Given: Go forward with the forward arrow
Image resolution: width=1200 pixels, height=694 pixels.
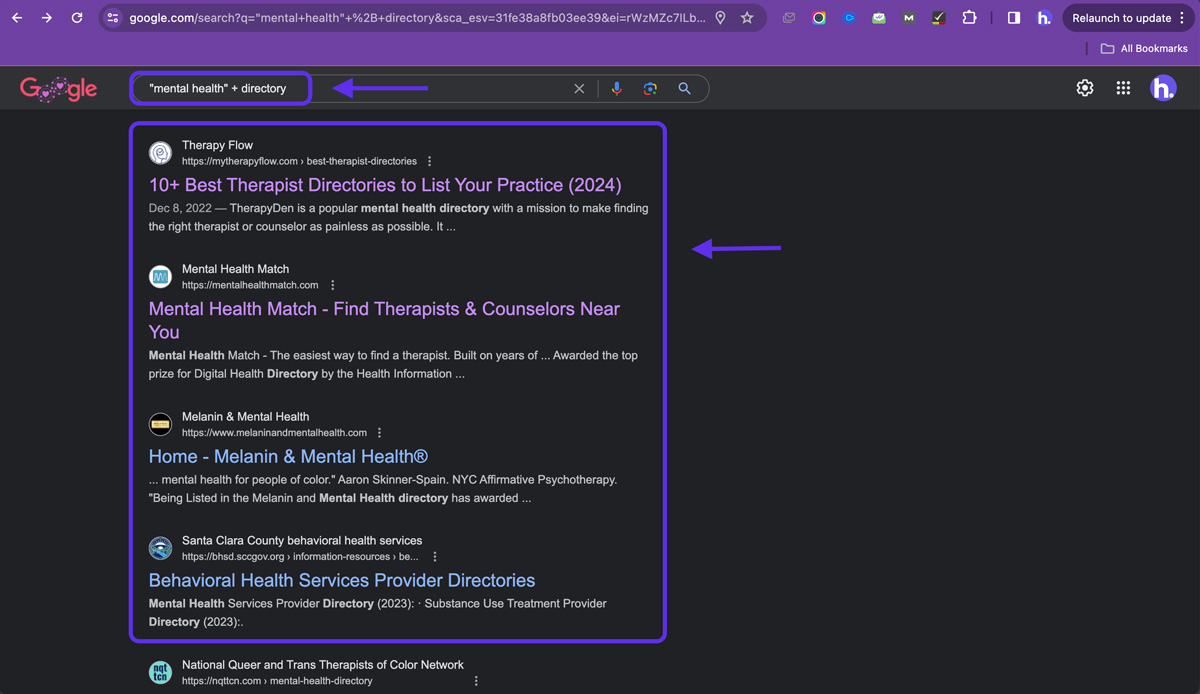Looking at the screenshot, I should point(47,18).
